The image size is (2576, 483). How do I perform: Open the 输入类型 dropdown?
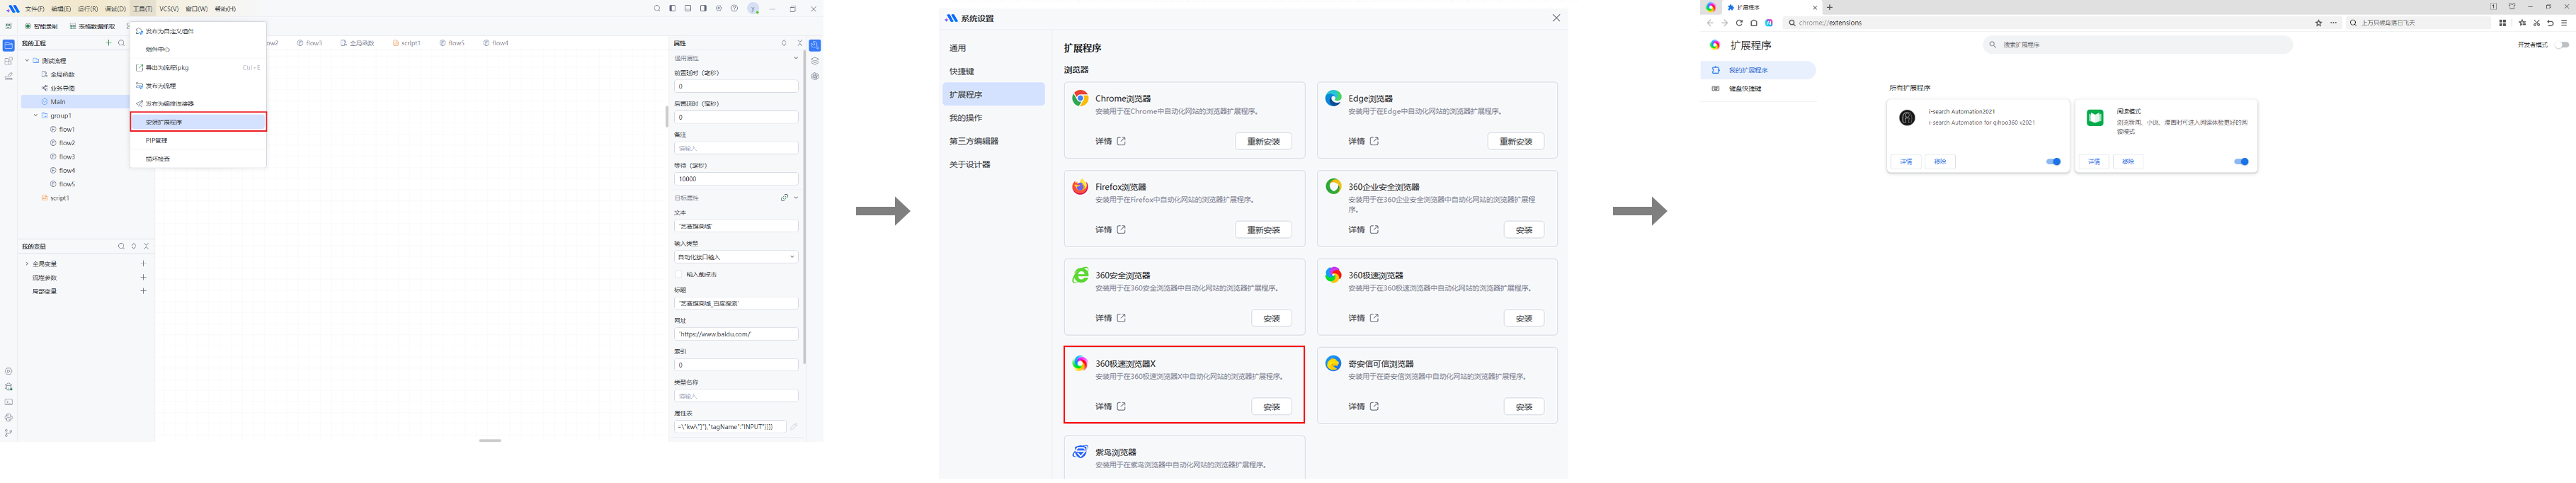coord(735,257)
